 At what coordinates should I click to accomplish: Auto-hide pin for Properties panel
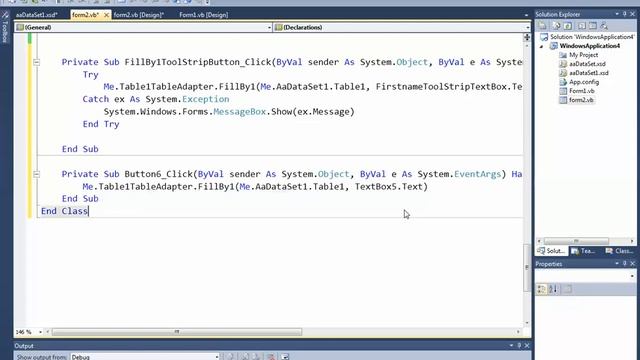coord(624,264)
